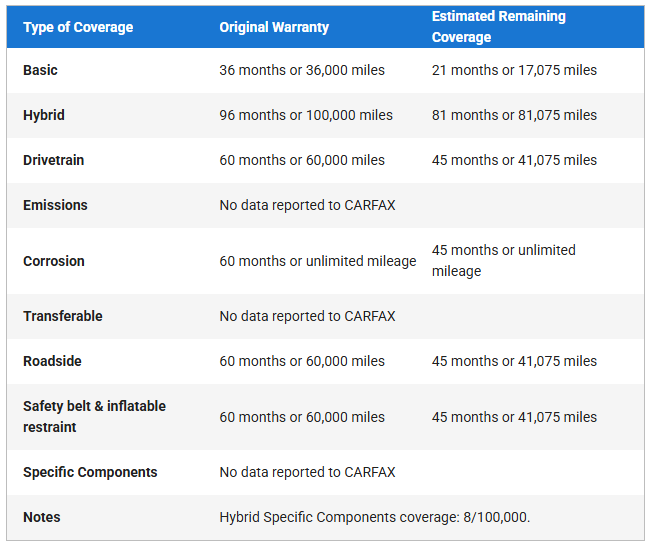Click Basic's 36 months or 36,000 miles
The height and width of the screenshot is (549, 653).
point(302,70)
